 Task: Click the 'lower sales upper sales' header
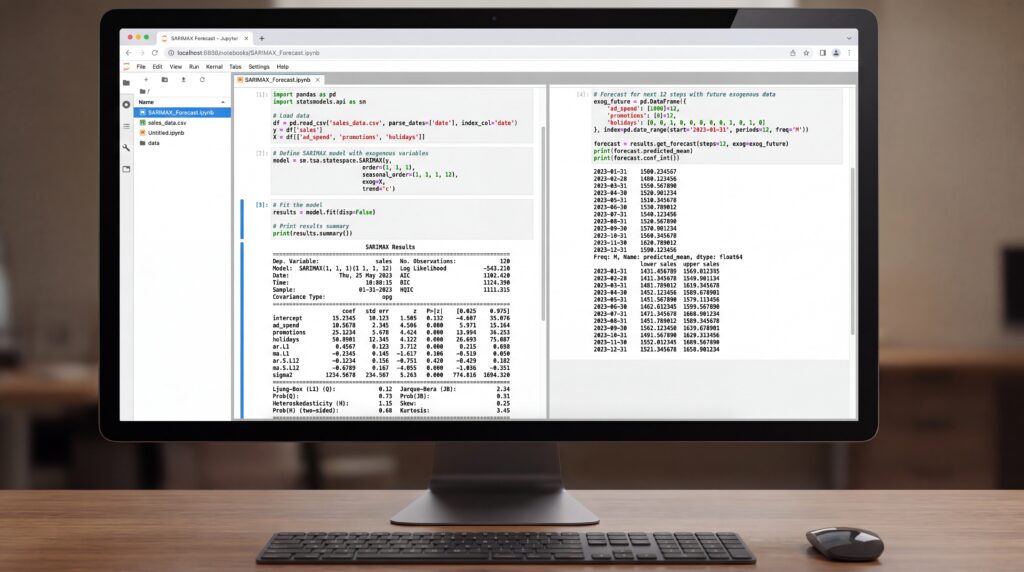click(679, 264)
